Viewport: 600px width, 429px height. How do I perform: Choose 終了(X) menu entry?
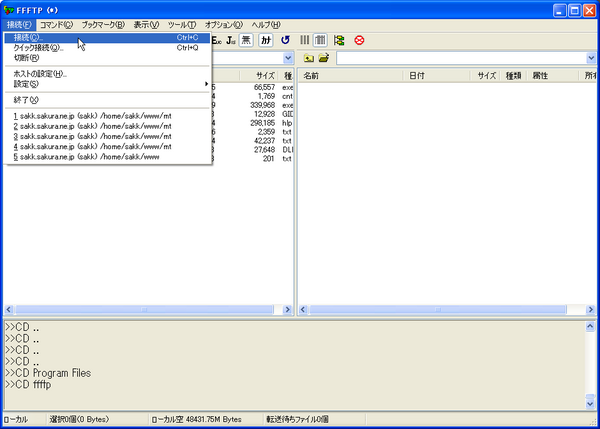[x=107, y=100]
